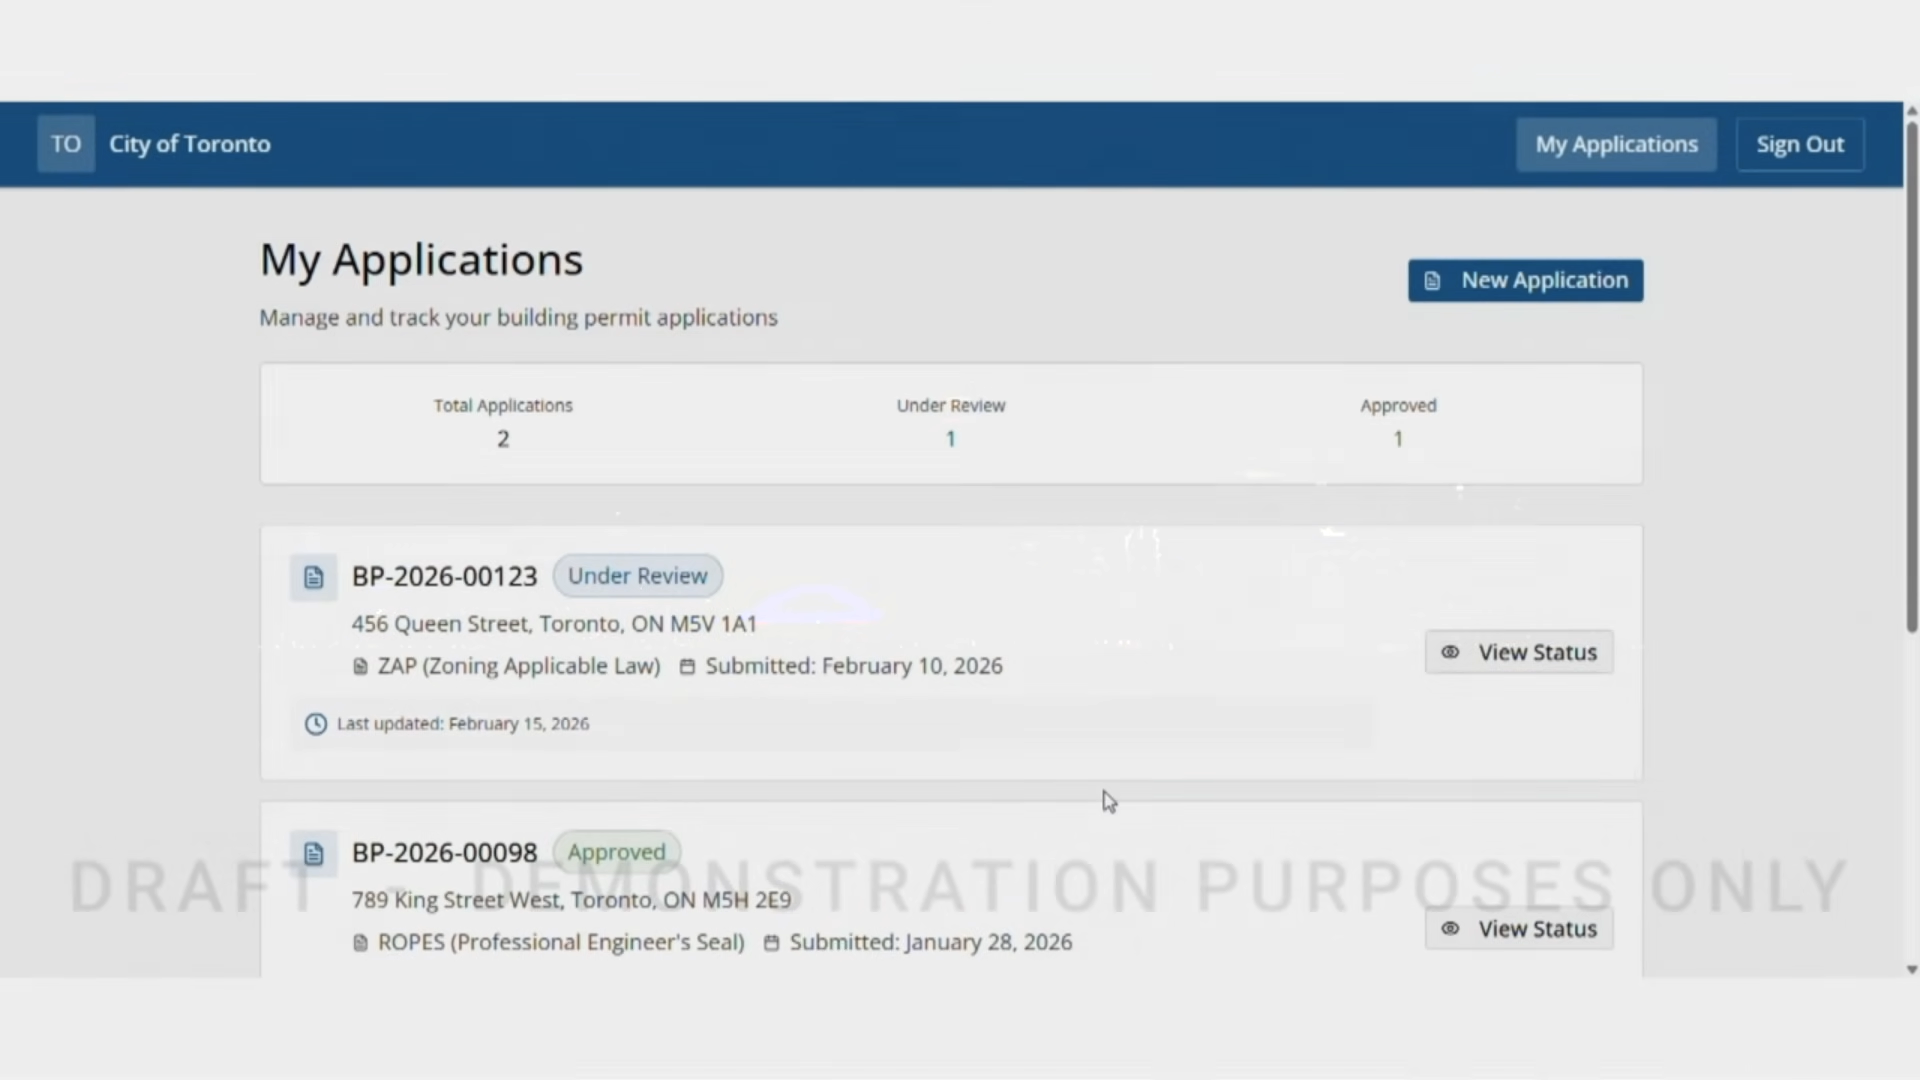Select address 789 King Street West

pos(571,900)
